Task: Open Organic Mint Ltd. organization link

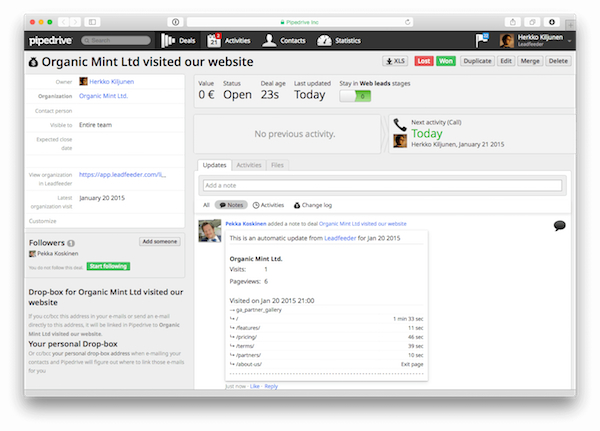Action: (103, 96)
